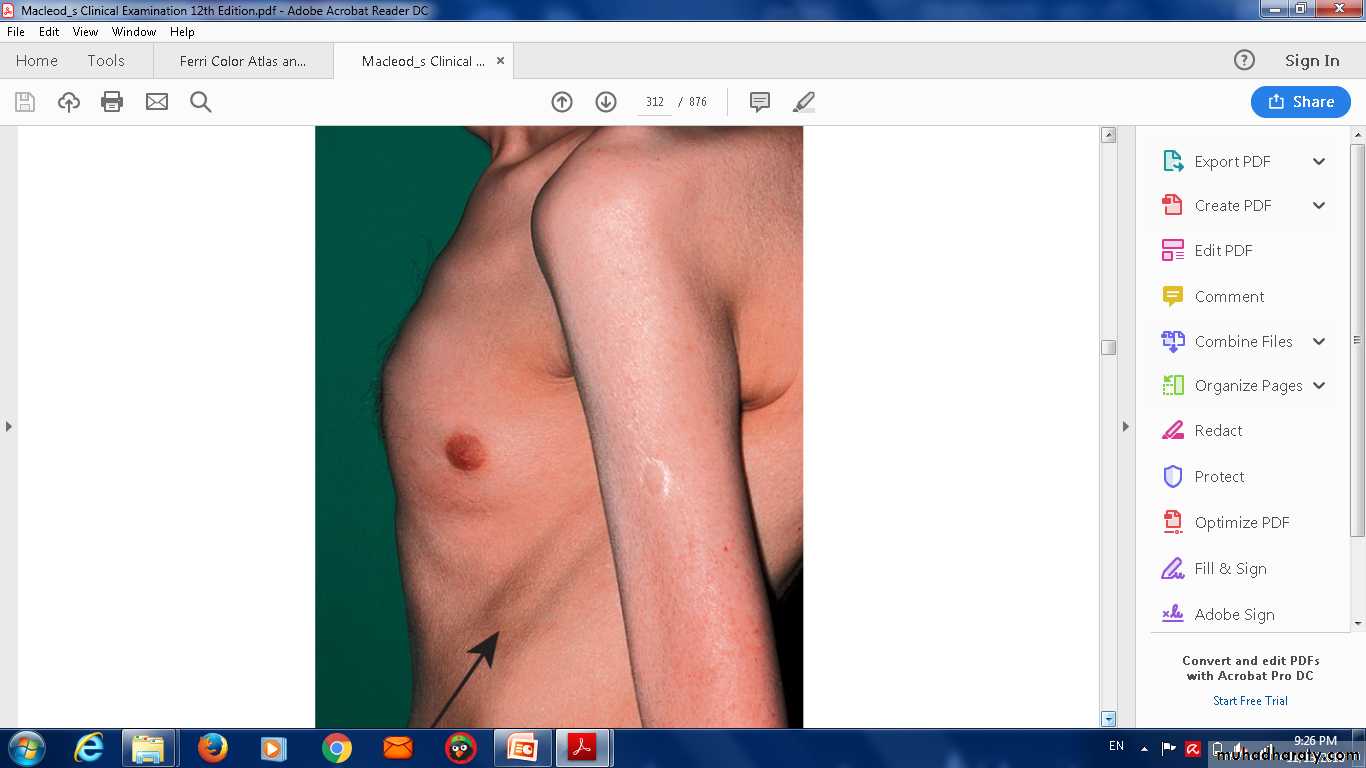Expand Organize Pages chevron
This screenshot has width=1366, height=768.
click(x=1319, y=386)
